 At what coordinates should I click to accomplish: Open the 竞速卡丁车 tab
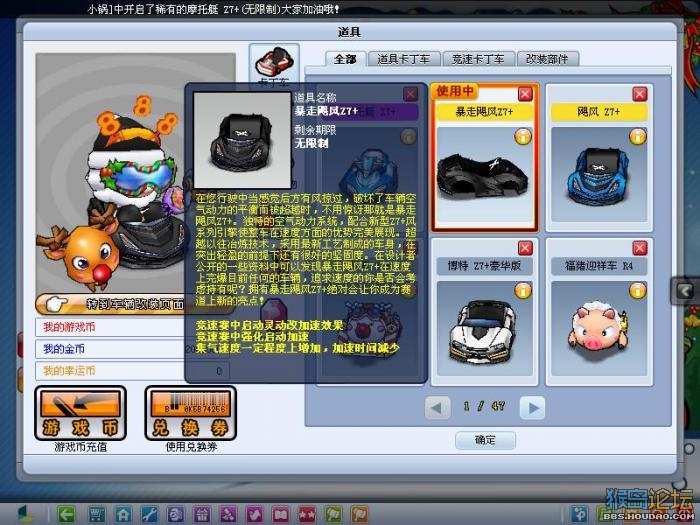coord(478,59)
